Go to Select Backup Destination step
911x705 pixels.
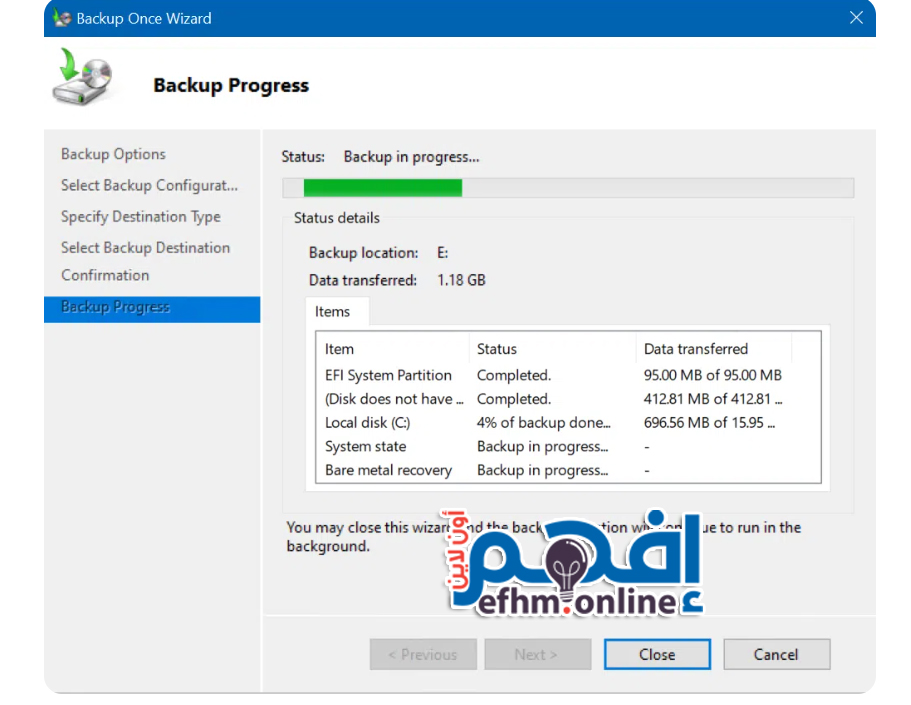point(145,247)
